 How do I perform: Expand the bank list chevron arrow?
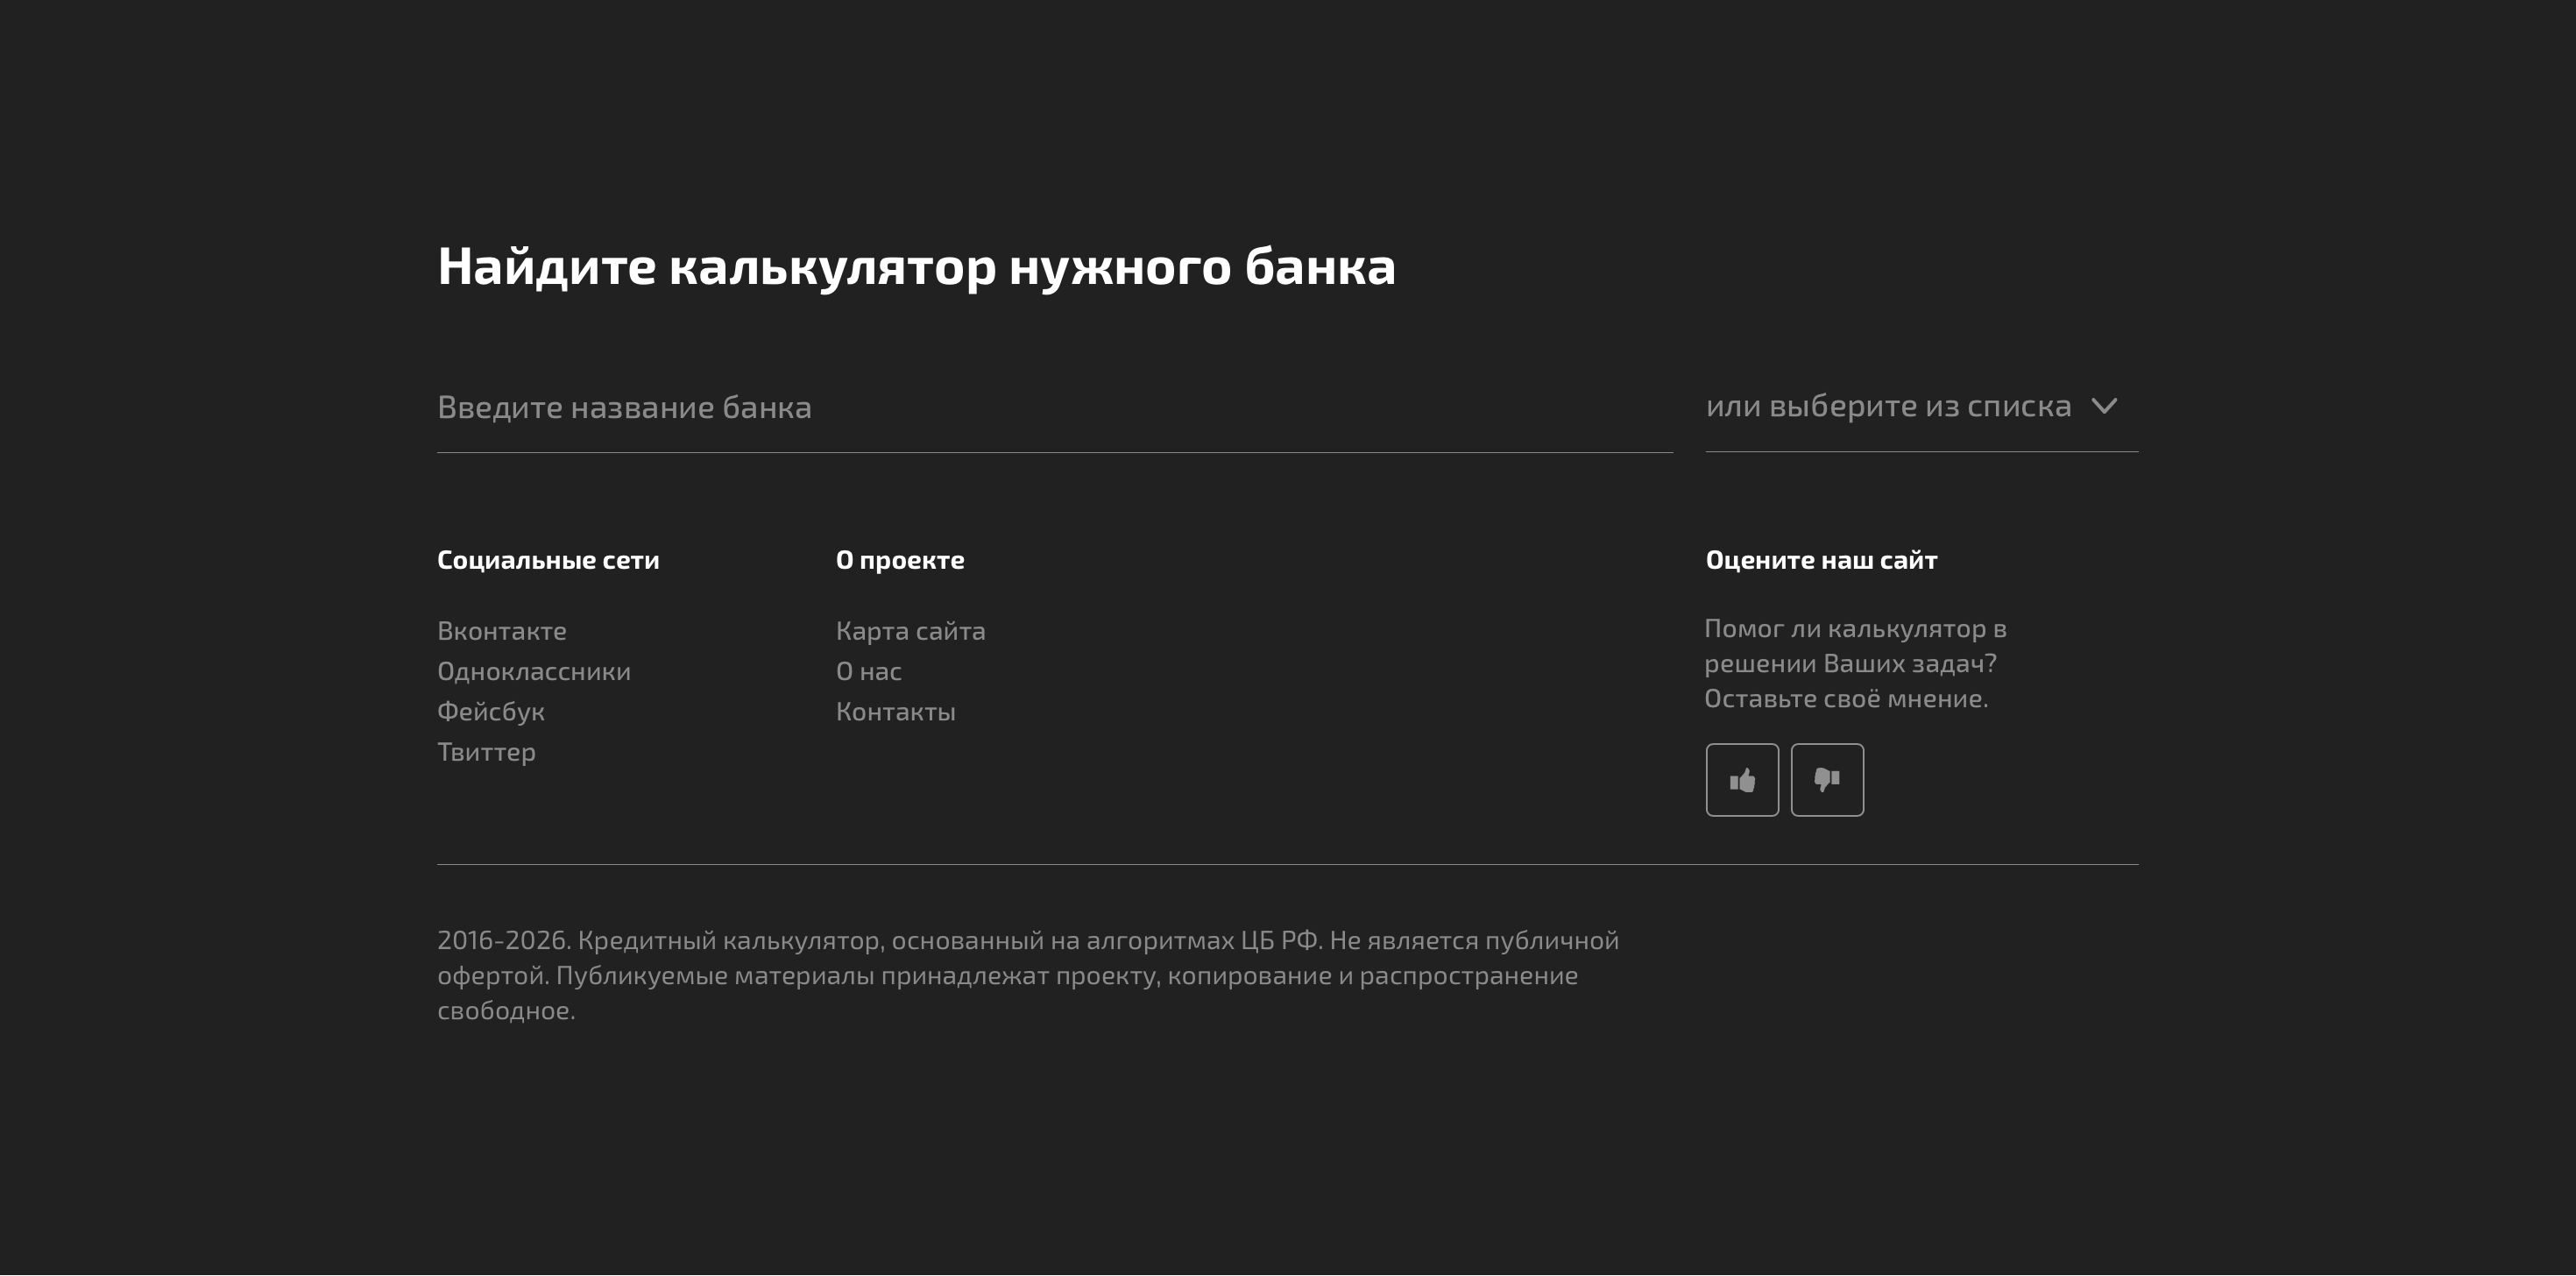click(2104, 406)
